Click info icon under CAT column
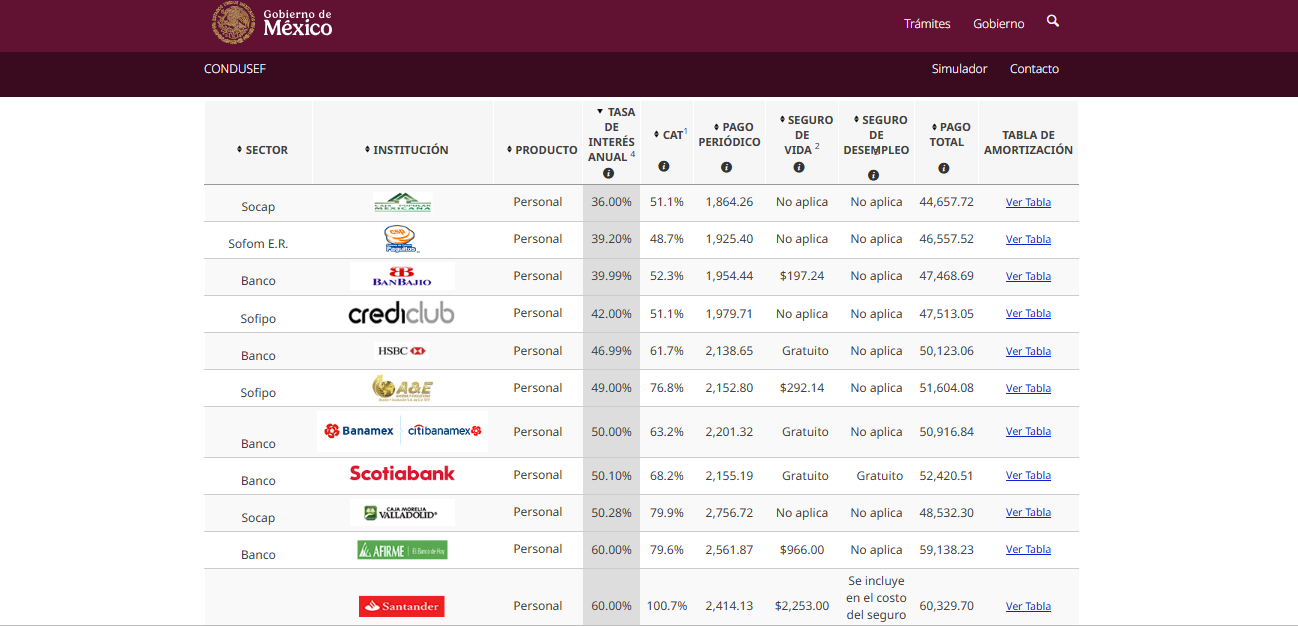 click(664, 166)
